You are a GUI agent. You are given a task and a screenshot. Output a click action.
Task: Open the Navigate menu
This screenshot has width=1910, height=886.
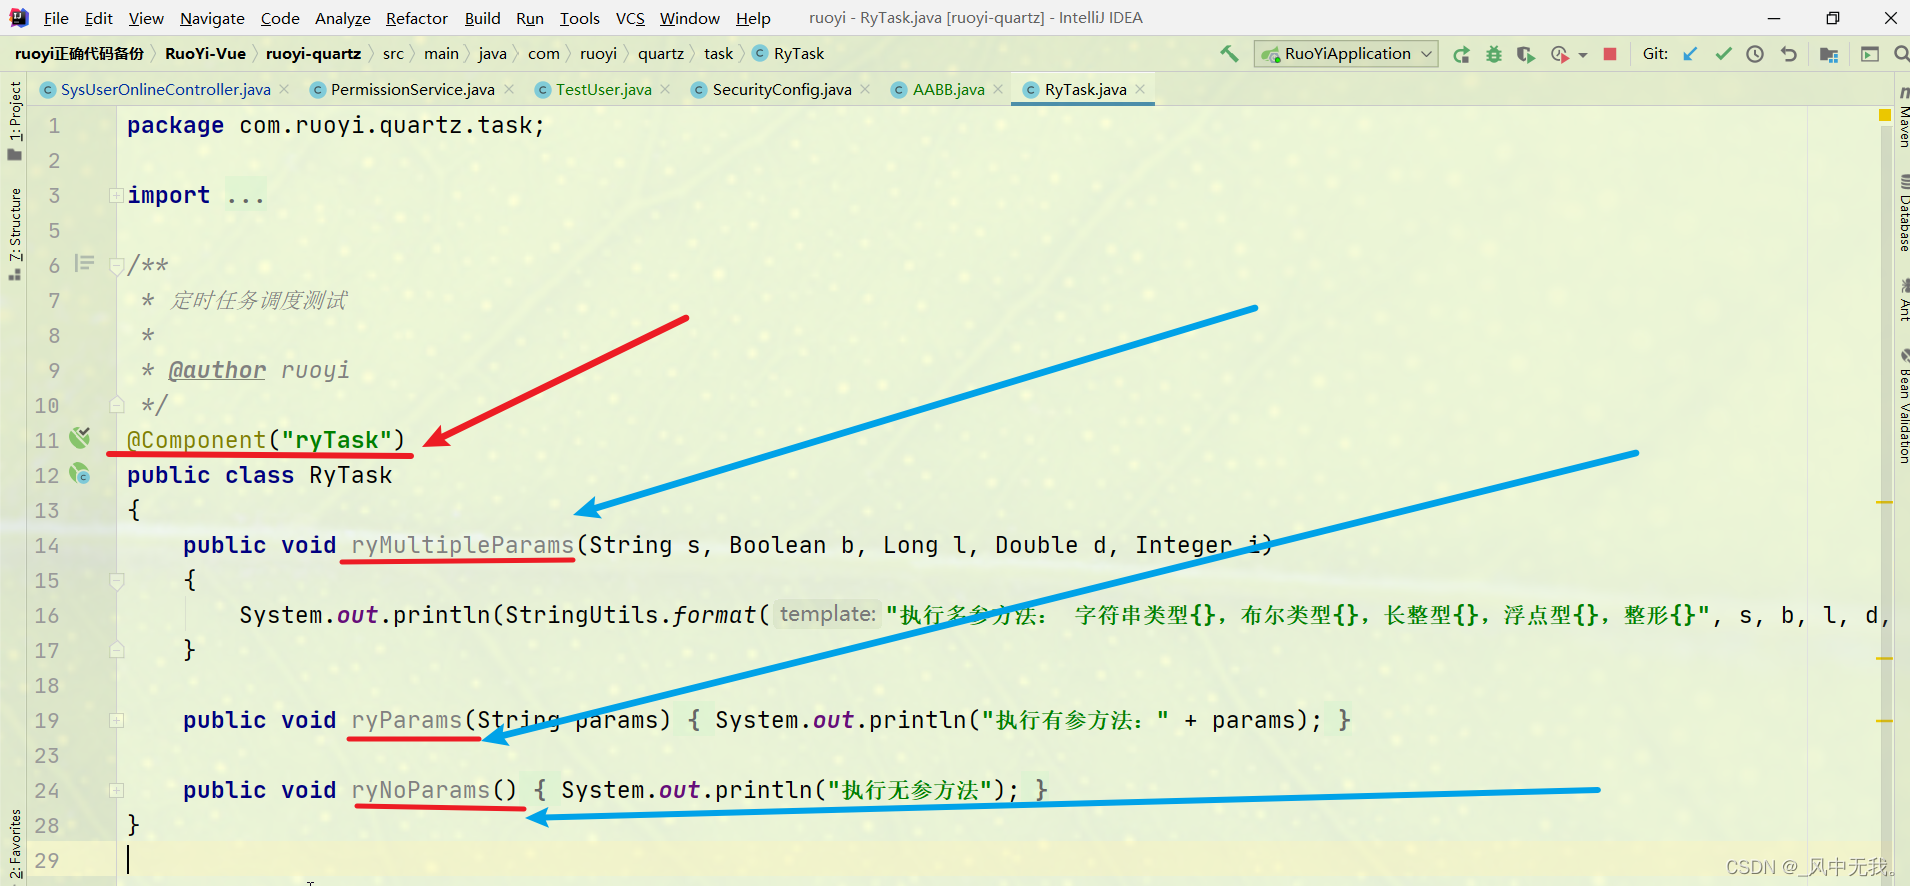pyautogui.click(x=212, y=18)
